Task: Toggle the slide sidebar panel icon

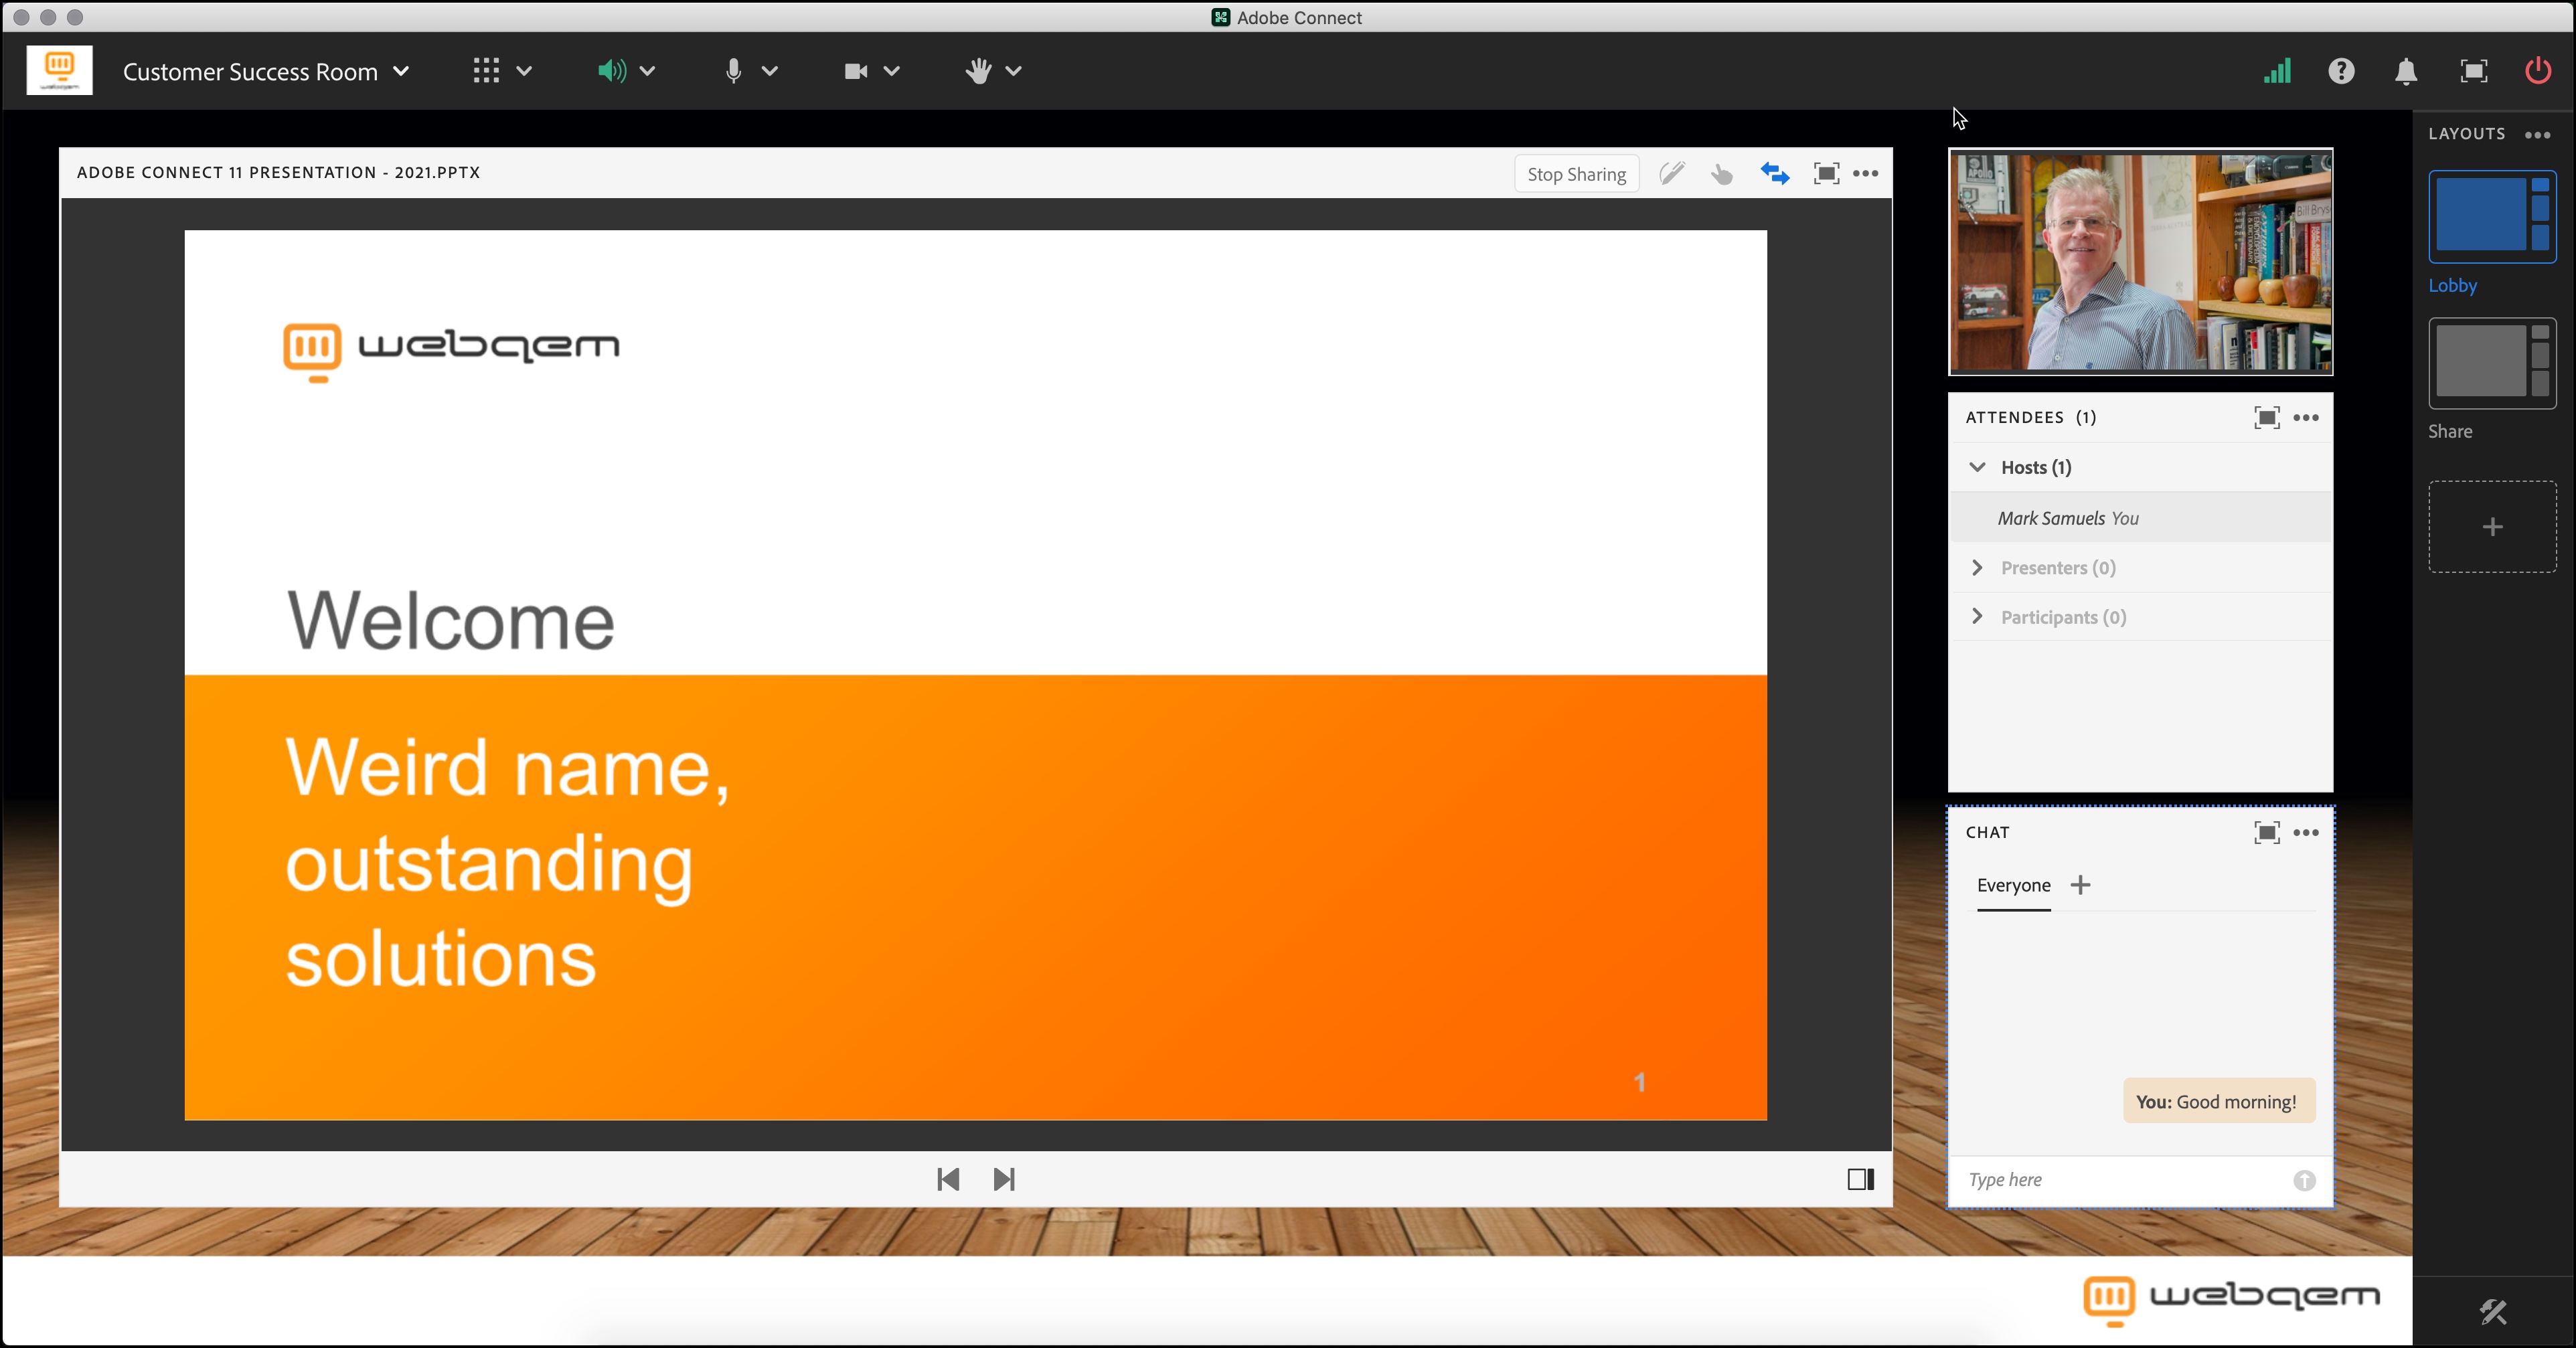Action: (1861, 1179)
